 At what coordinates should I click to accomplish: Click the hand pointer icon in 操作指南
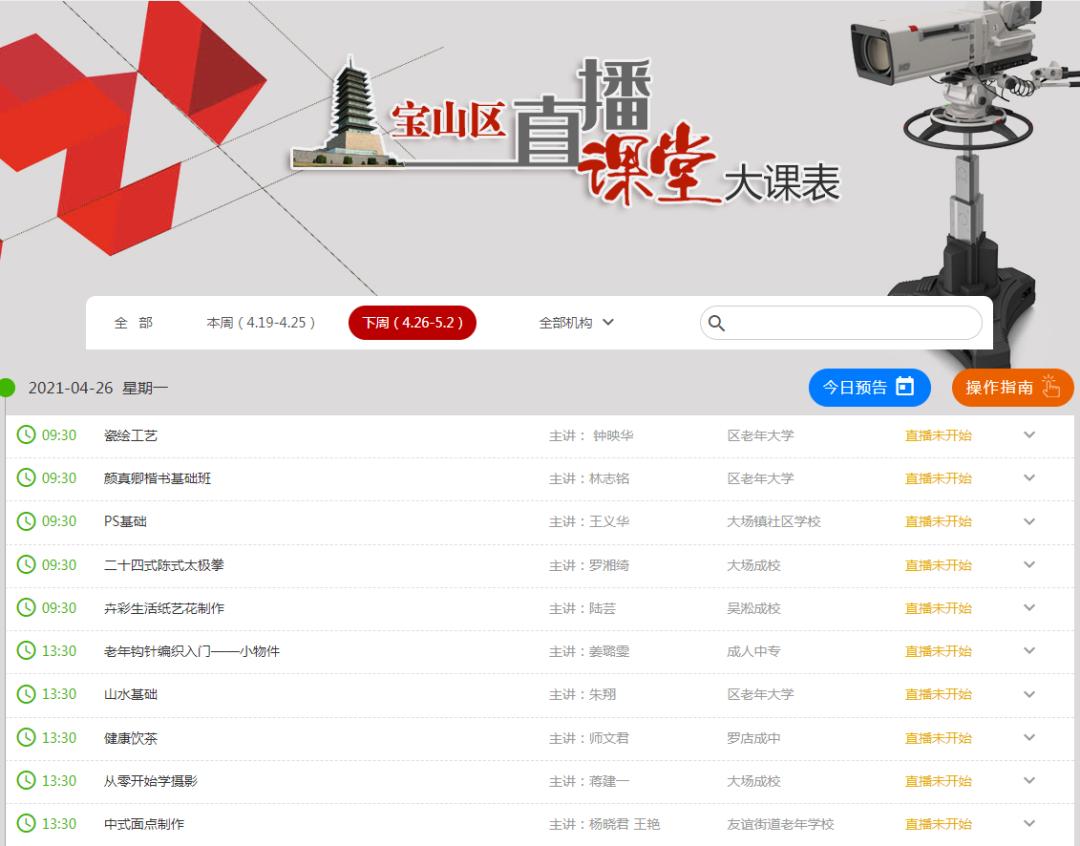coord(1050,386)
